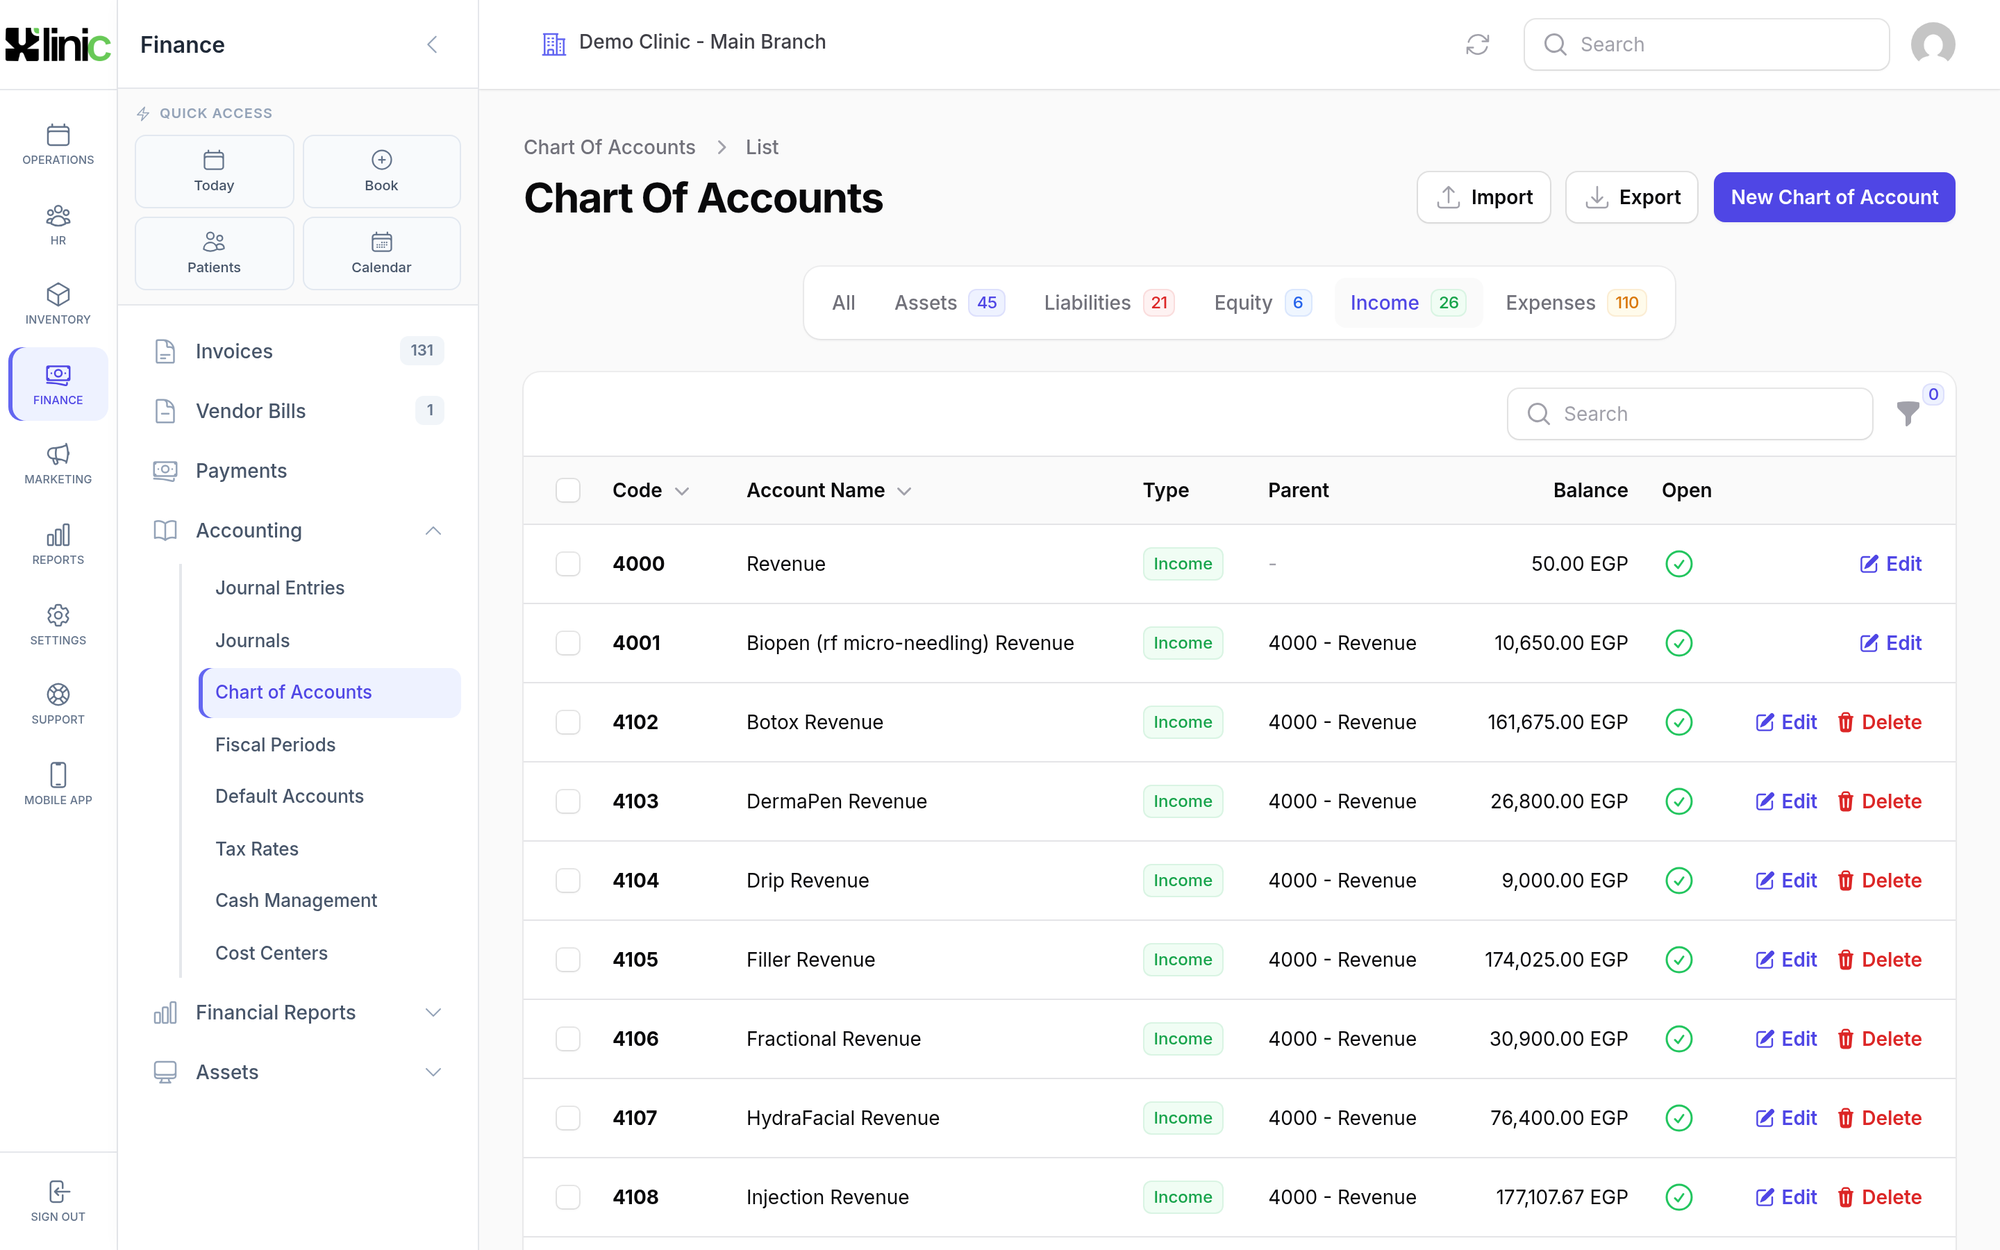Expand the Financial Reports section

tap(297, 1013)
